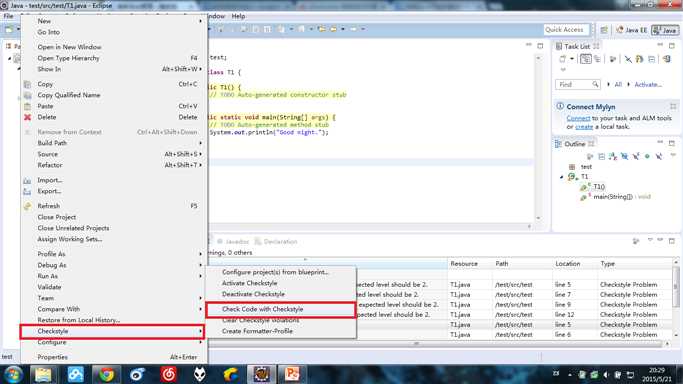Open Chrome from taskbar
The height and width of the screenshot is (384, 683).
tap(105, 374)
